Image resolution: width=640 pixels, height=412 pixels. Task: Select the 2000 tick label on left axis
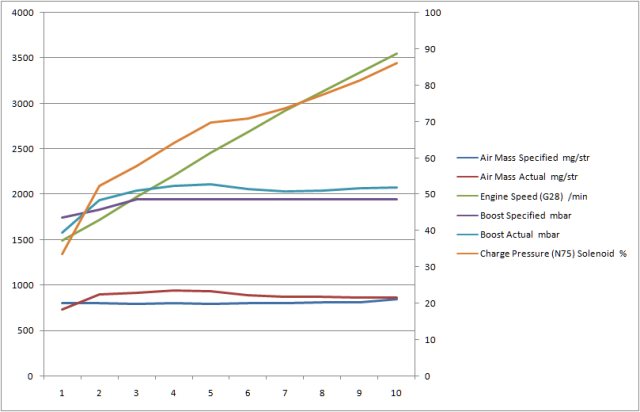tap(18, 195)
